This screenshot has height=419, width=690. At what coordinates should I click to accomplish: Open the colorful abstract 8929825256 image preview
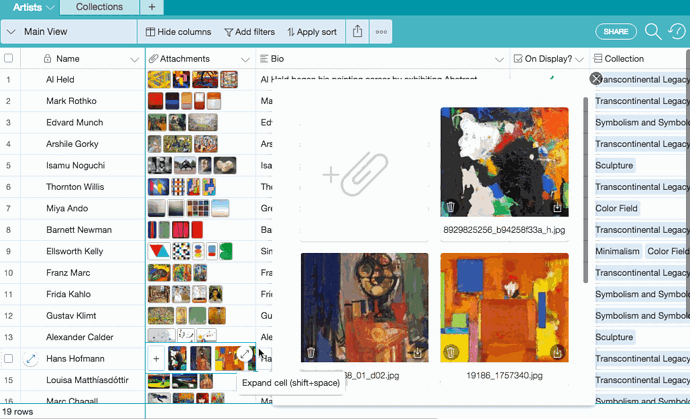coord(504,162)
